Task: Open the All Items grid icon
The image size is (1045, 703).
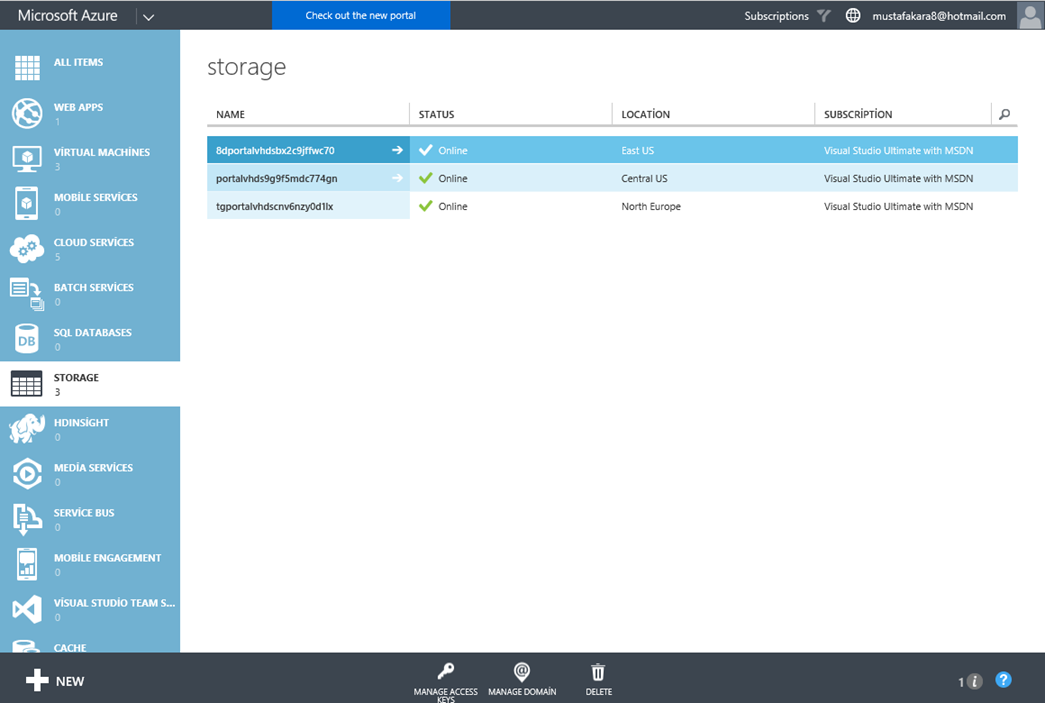Action: 27,68
